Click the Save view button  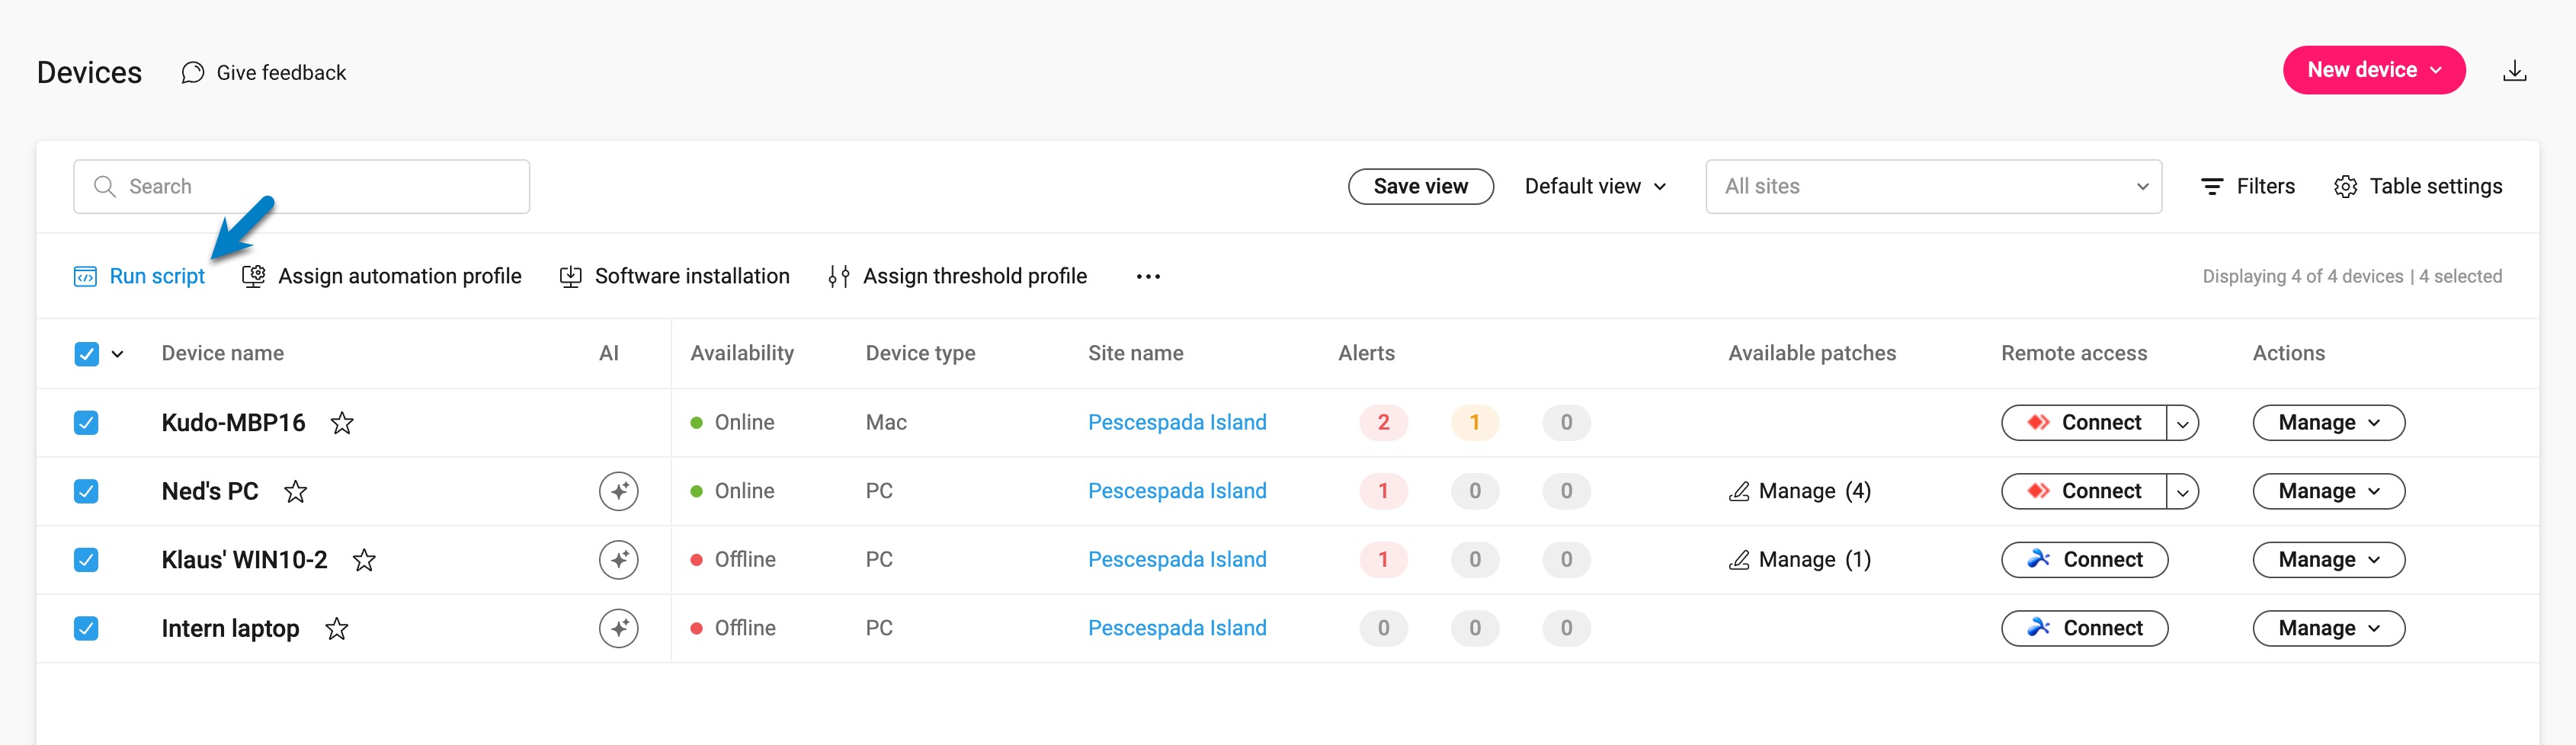(1420, 187)
